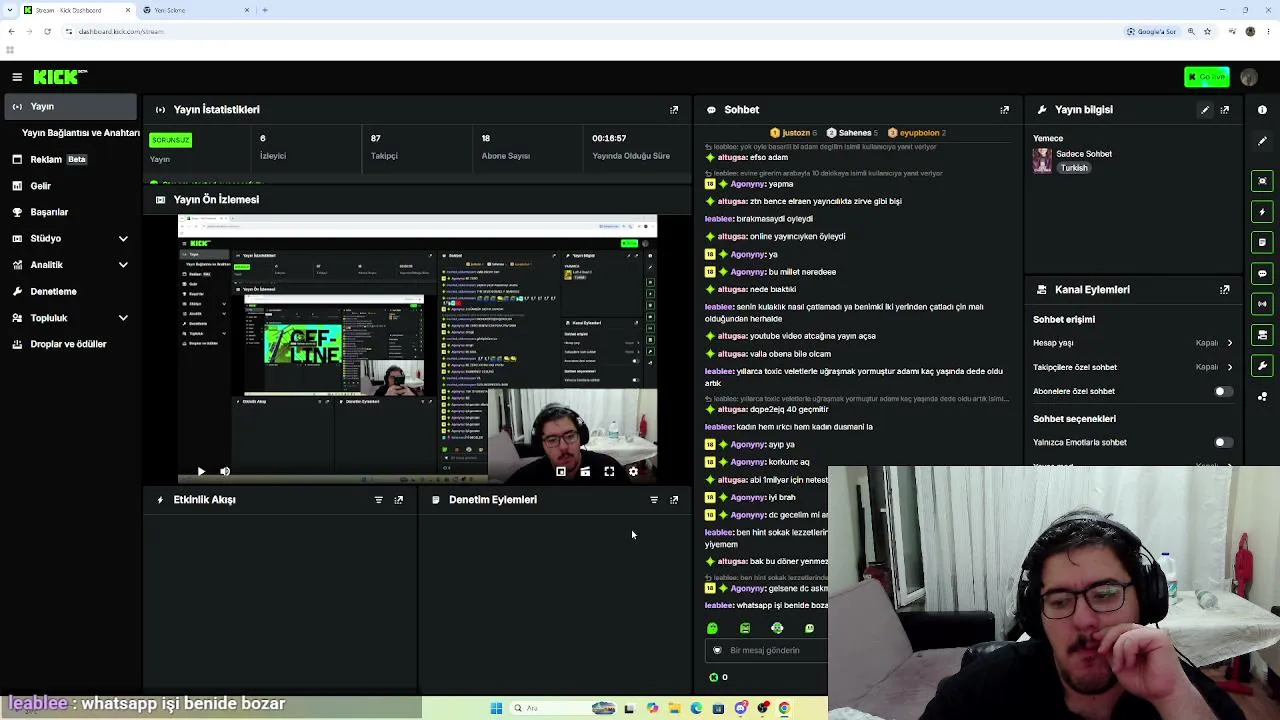
Task: Switch preview to theater mode
Action: tap(585, 471)
